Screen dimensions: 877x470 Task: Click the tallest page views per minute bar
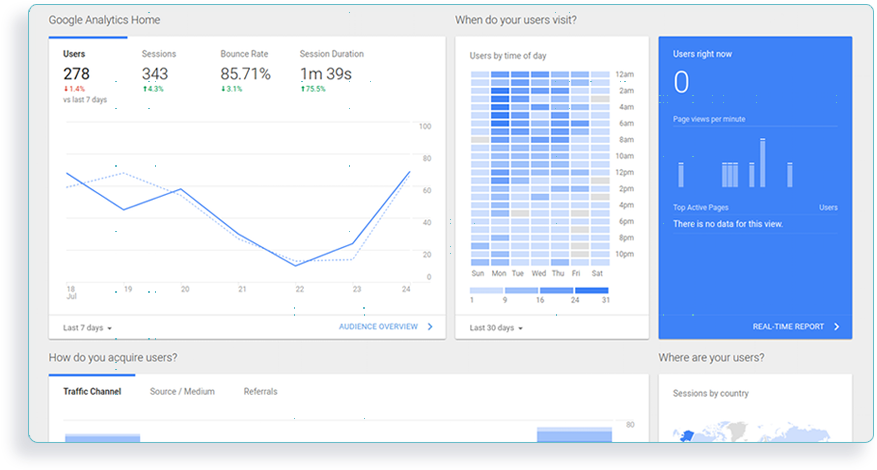[x=762, y=163]
